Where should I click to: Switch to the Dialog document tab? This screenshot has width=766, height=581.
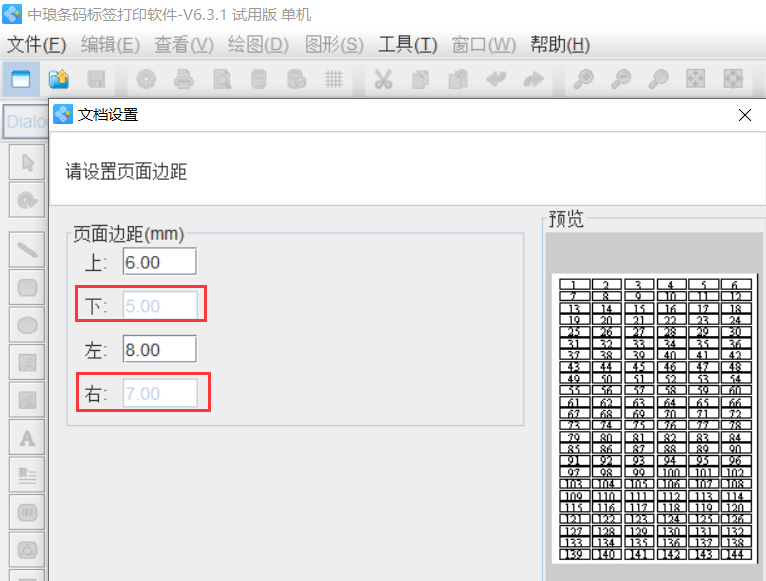[26, 121]
